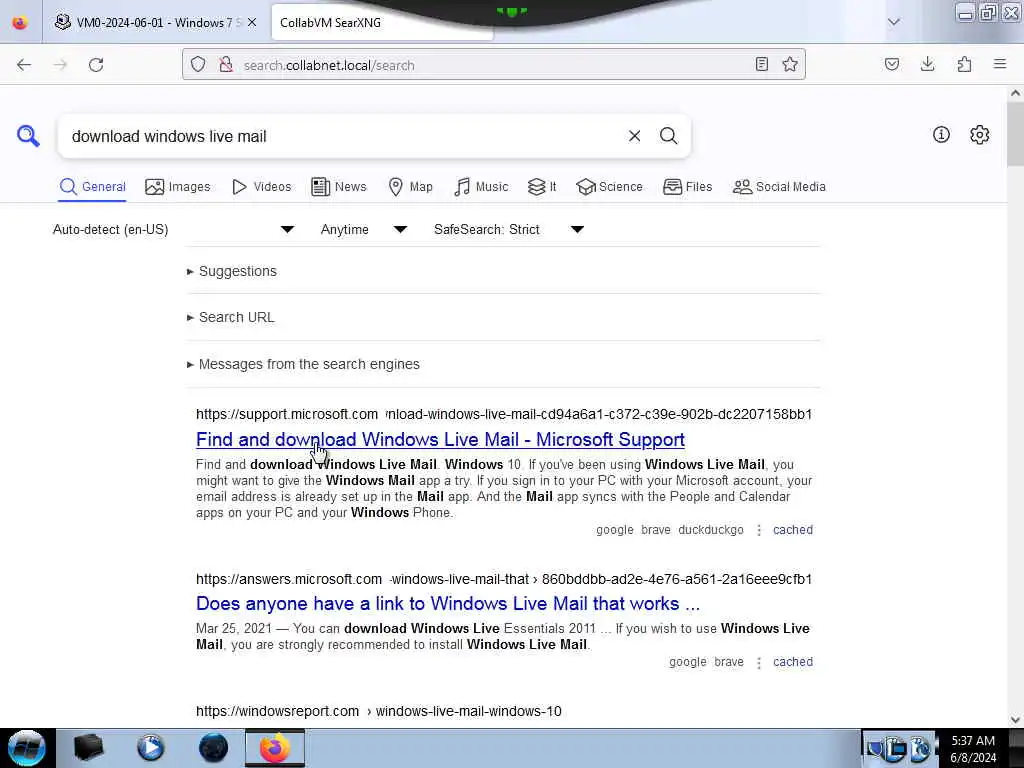Image resolution: width=1024 pixels, height=768 pixels.
Task: Launch Windows Media Player from taskbar
Action: click(150, 748)
